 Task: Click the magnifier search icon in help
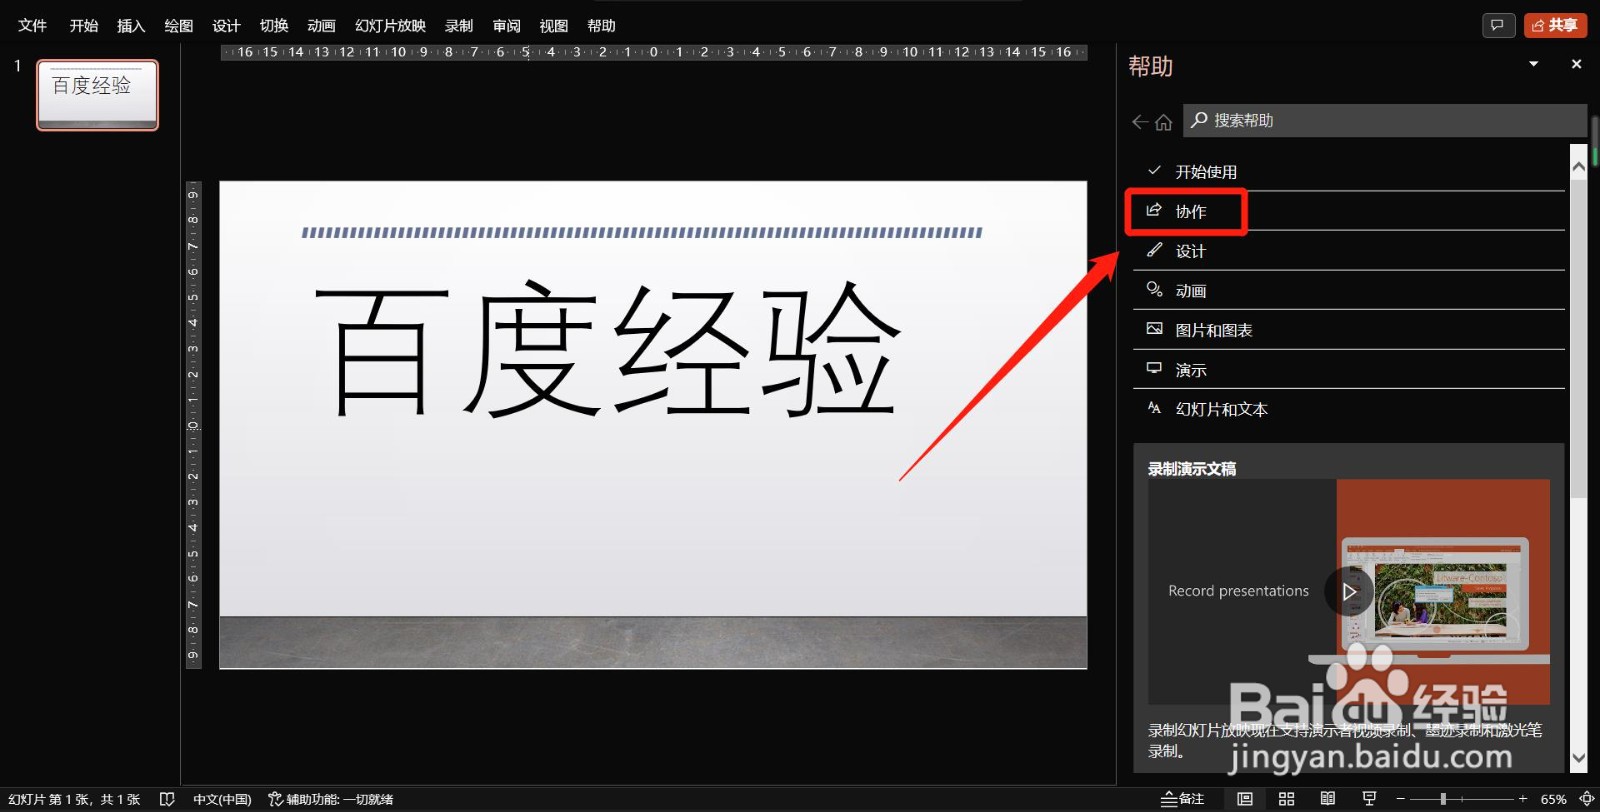(1199, 120)
